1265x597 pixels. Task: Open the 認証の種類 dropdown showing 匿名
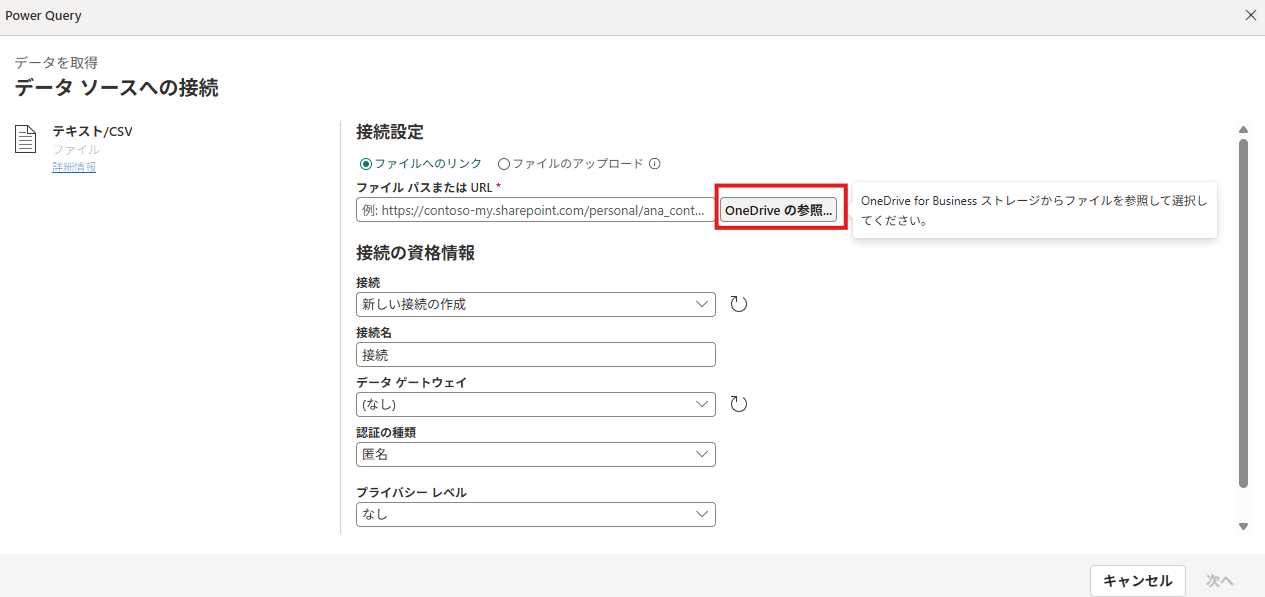(x=535, y=454)
